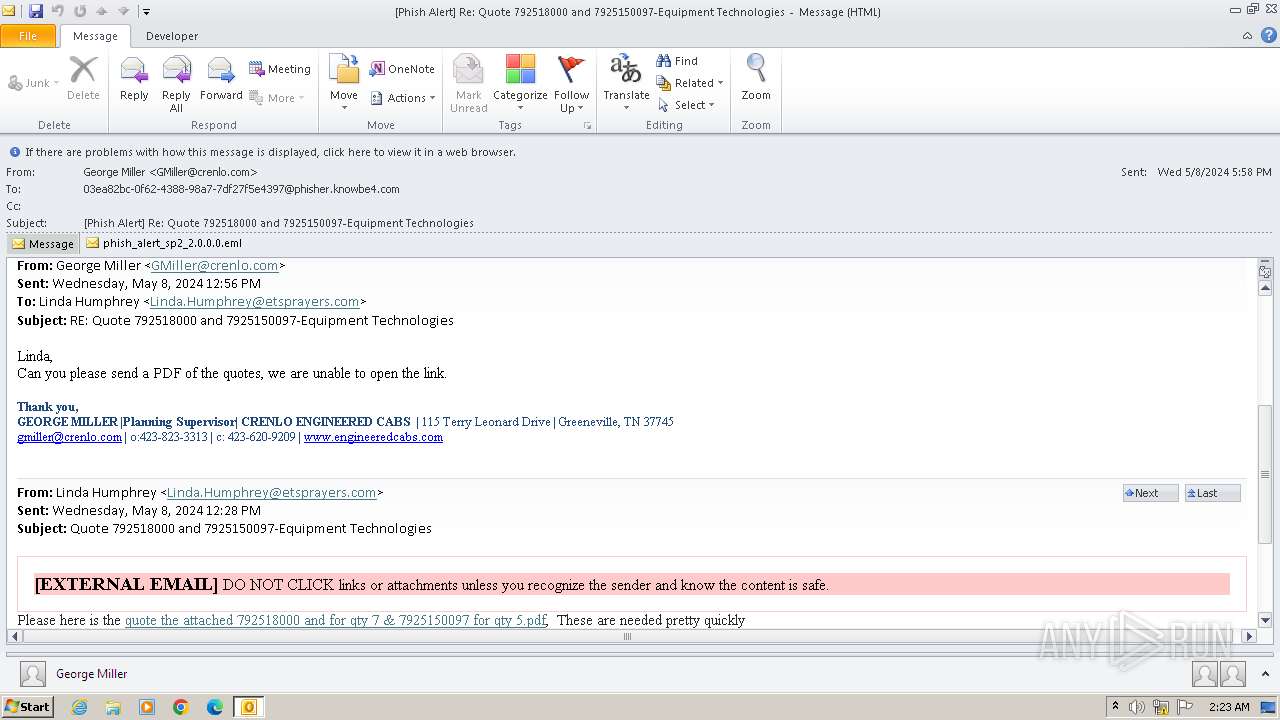Click the volume speaker tray icon
This screenshot has height=720, width=1280.
point(1137,707)
